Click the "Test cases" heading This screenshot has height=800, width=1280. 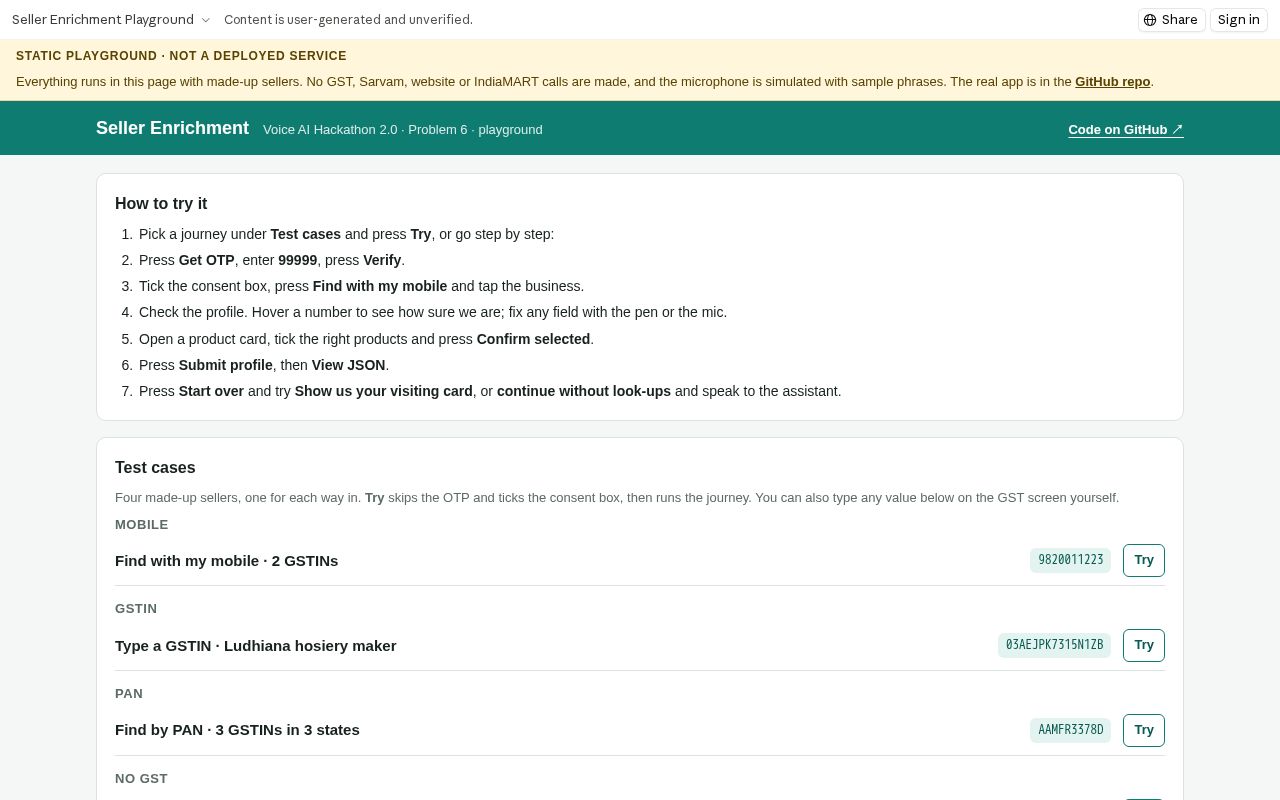pos(155,467)
